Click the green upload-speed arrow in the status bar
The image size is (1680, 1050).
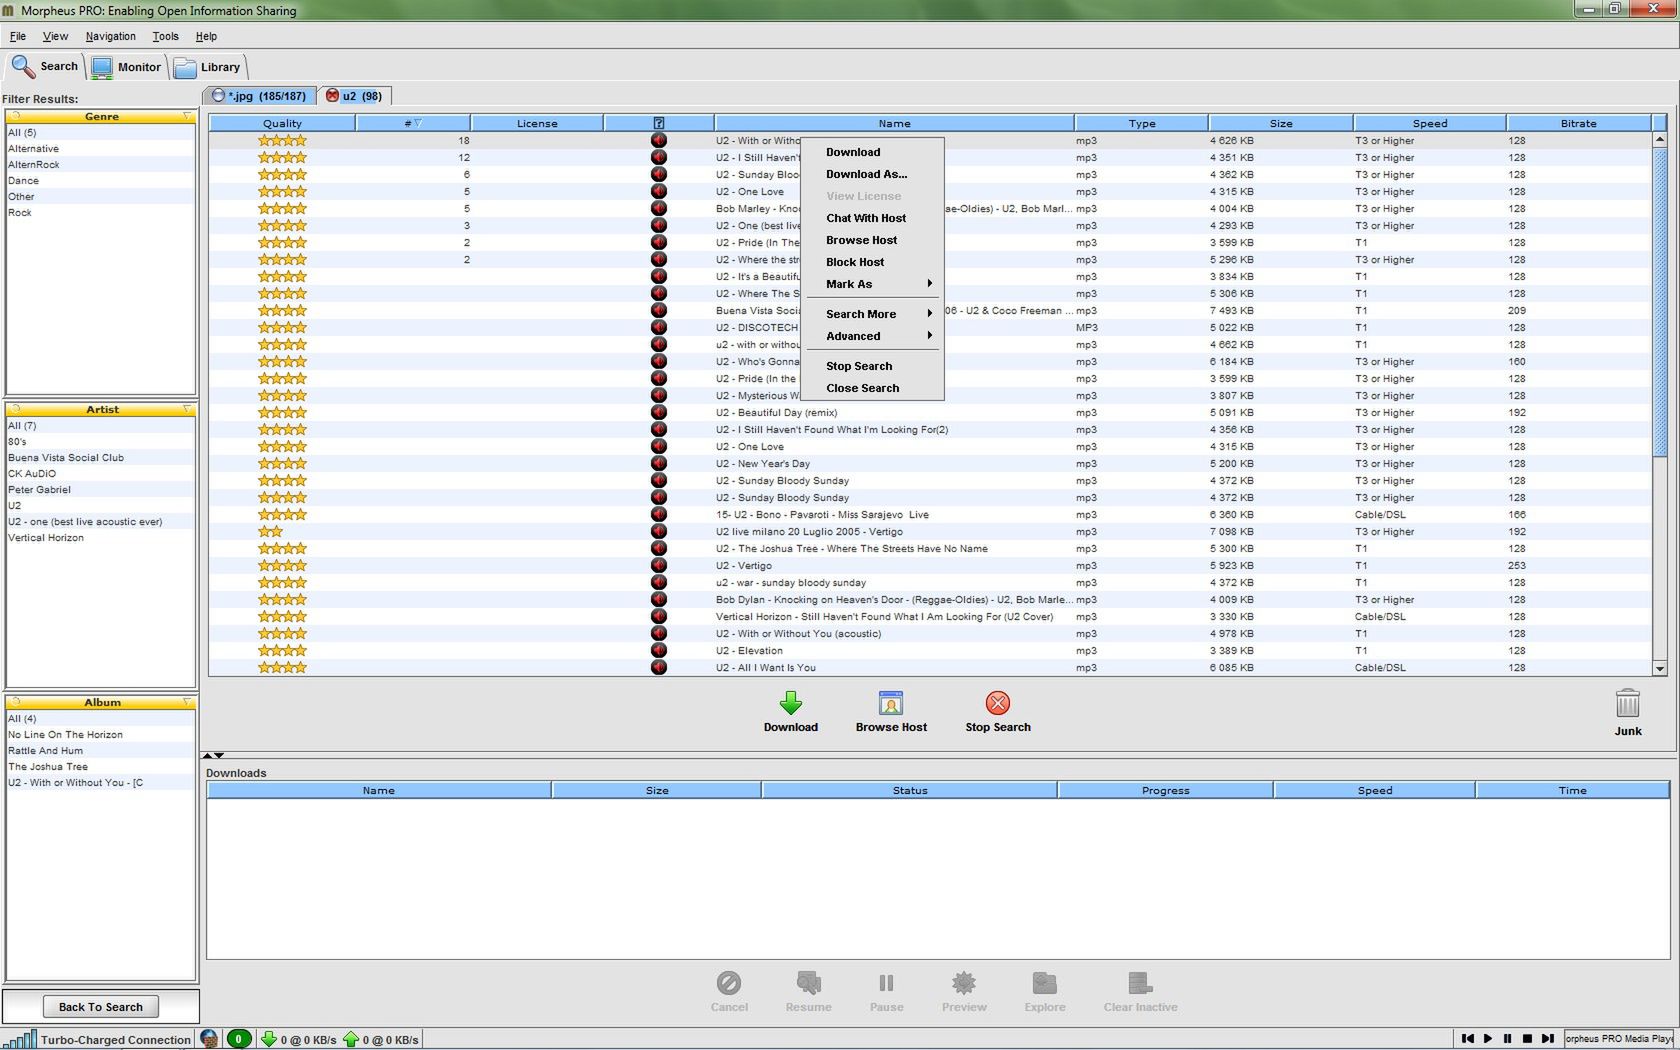(350, 1039)
